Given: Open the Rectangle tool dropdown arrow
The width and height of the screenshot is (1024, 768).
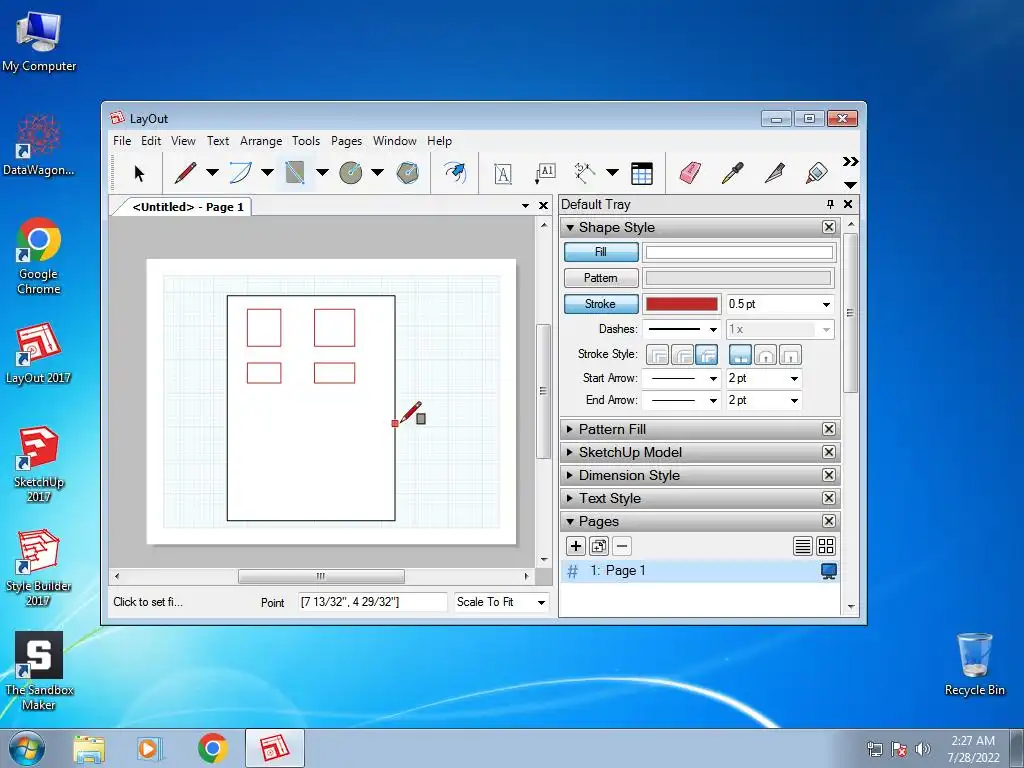Looking at the screenshot, I should coord(322,173).
